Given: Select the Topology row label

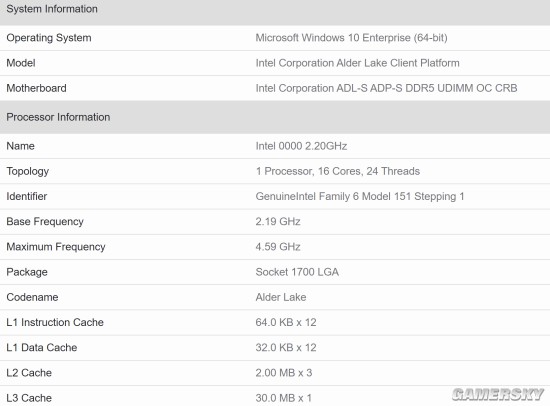Looking at the screenshot, I should 27,171.
